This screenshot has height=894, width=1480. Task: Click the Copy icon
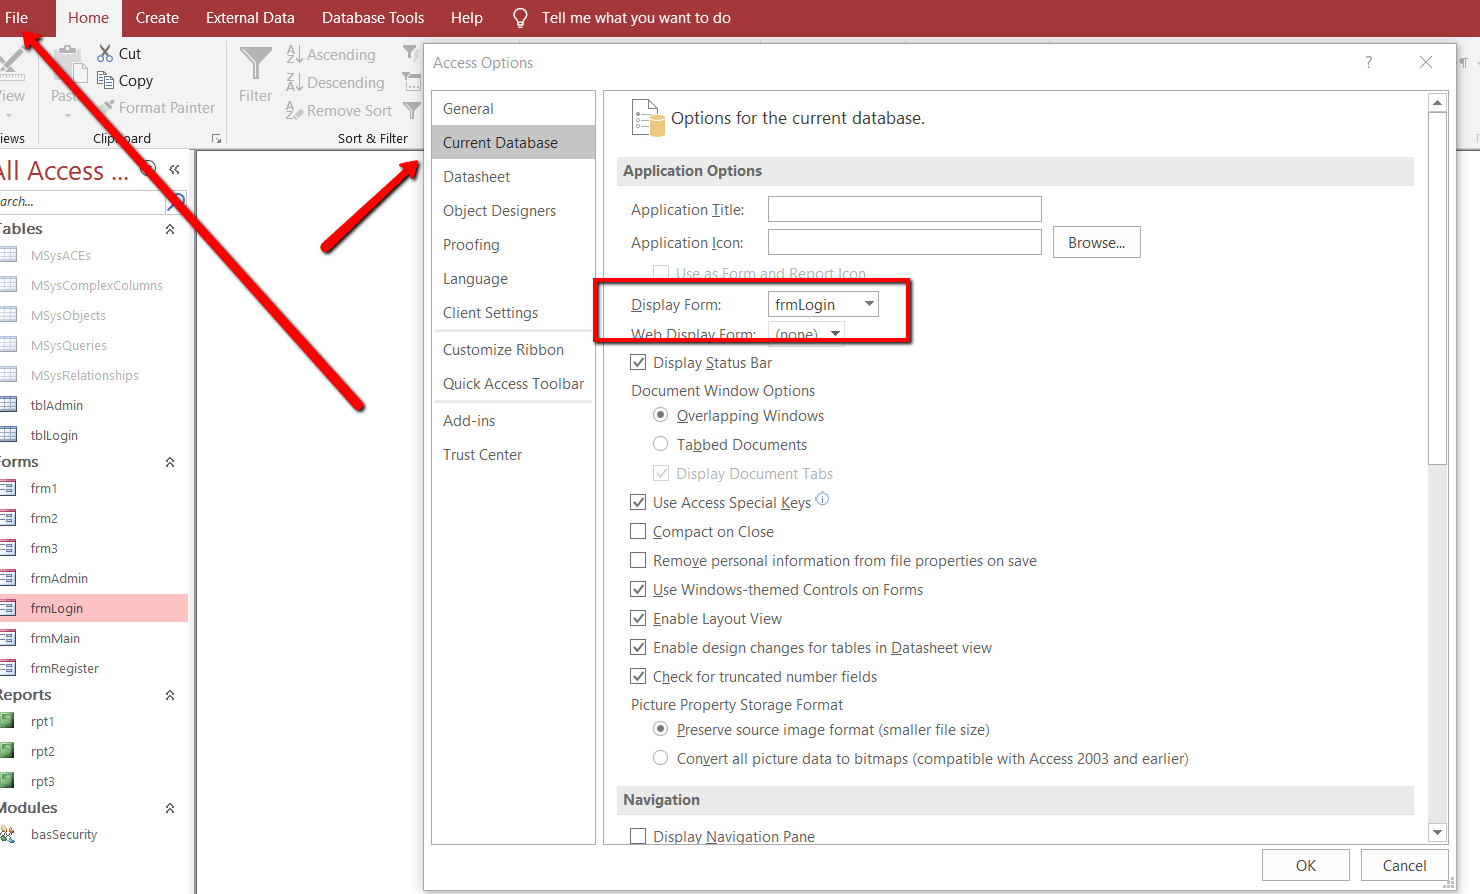point(104,80)
